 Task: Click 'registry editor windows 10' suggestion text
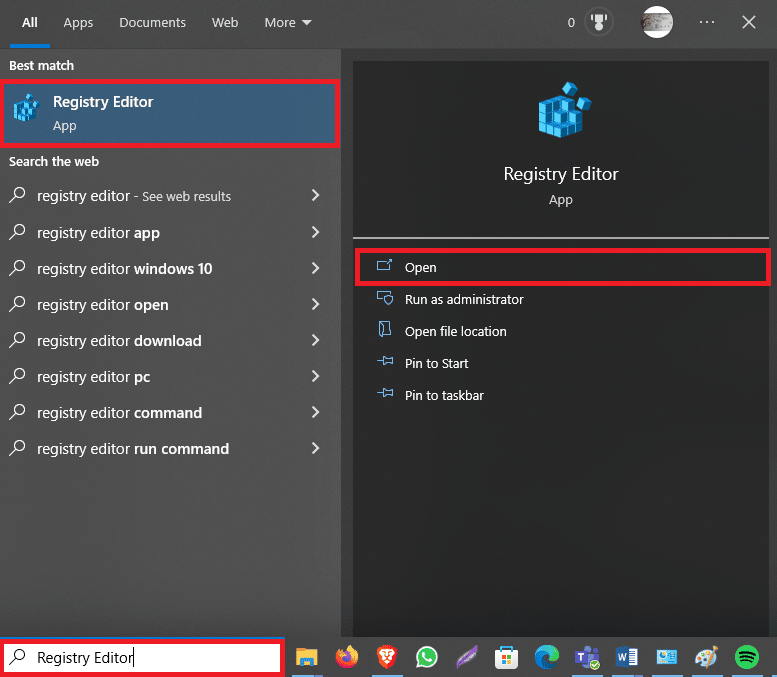click(x=124, y=269)
